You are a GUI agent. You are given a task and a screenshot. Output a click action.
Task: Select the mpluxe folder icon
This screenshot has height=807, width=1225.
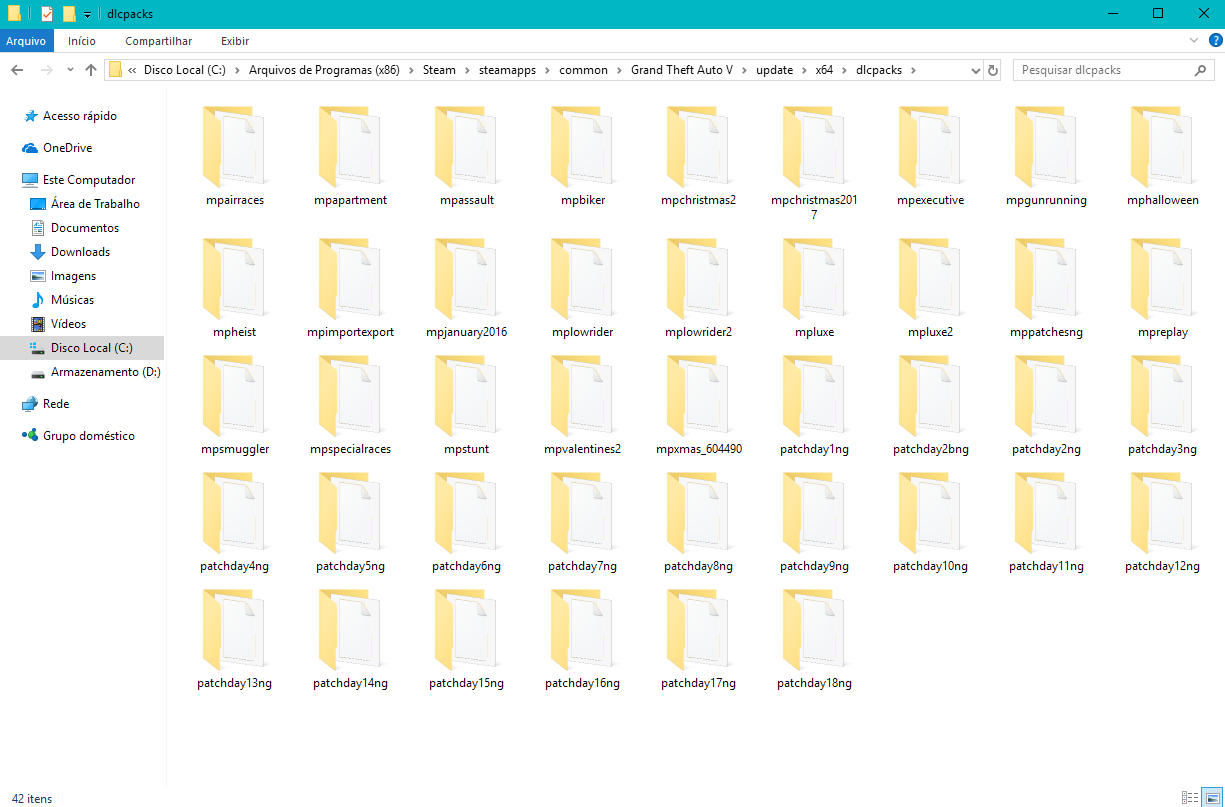tap(814, 278)
